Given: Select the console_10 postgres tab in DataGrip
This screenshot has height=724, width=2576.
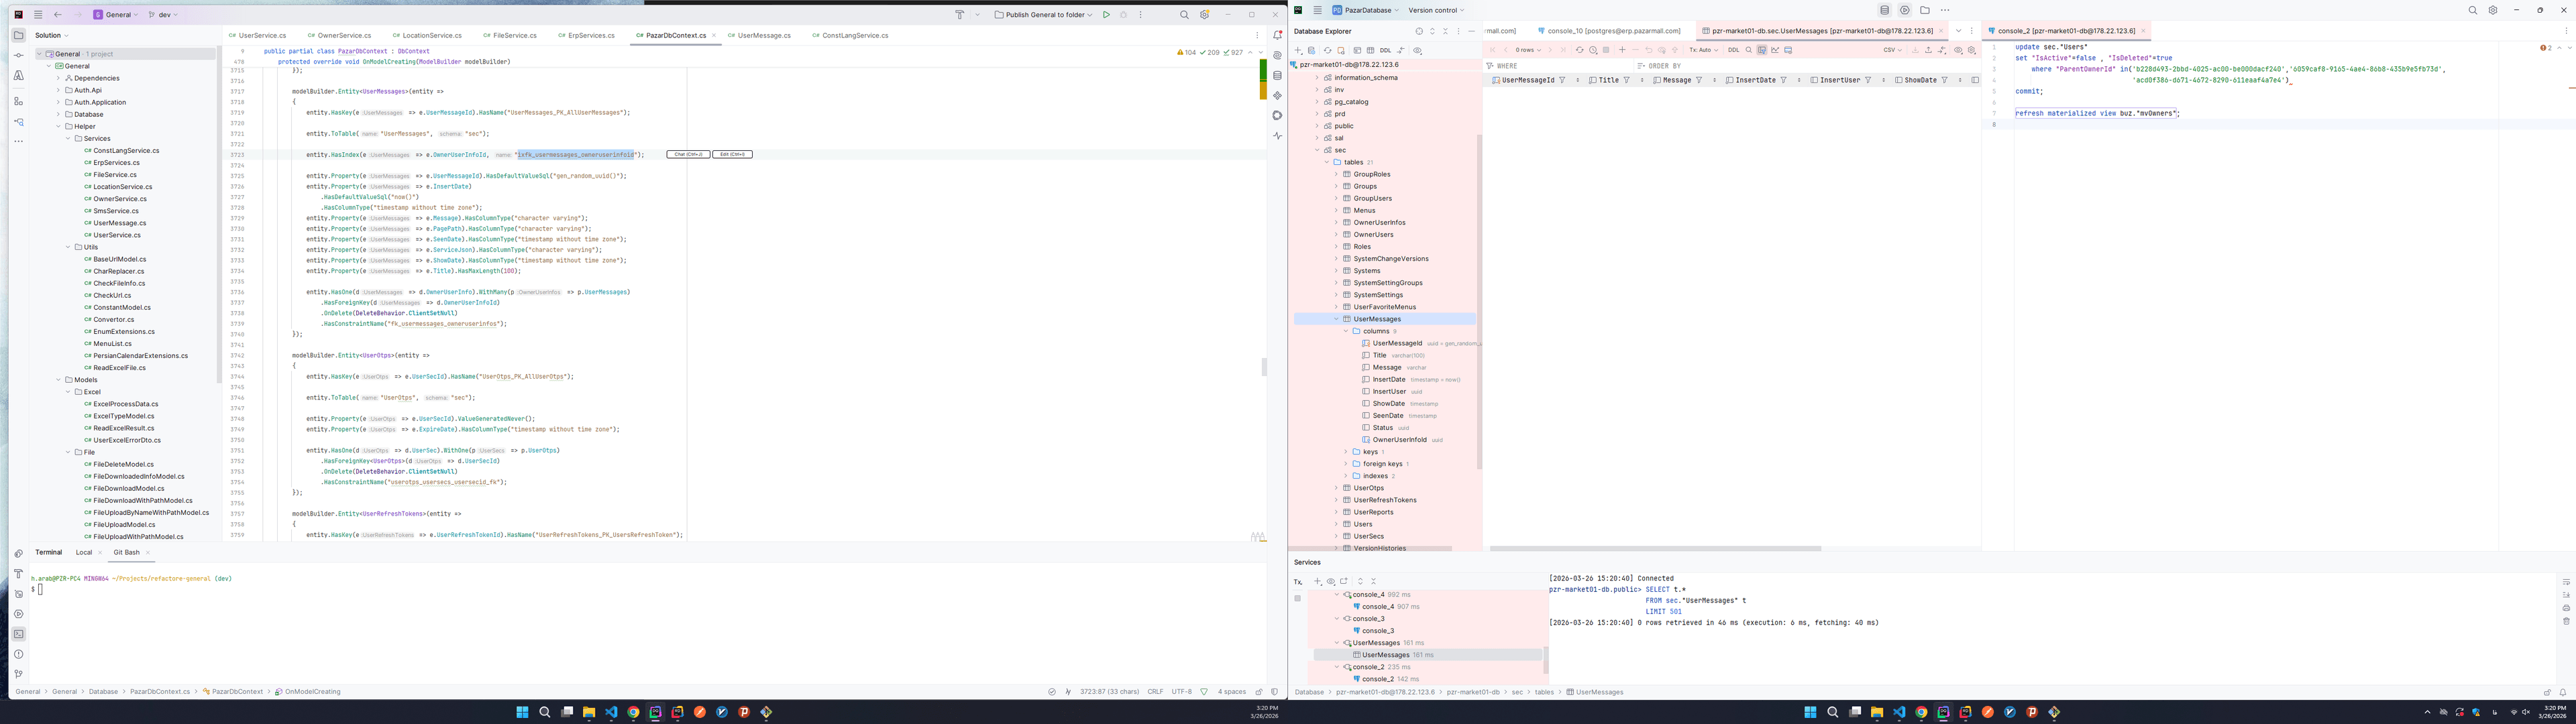Looking at the screenshot, I should tap(1609, 31).
